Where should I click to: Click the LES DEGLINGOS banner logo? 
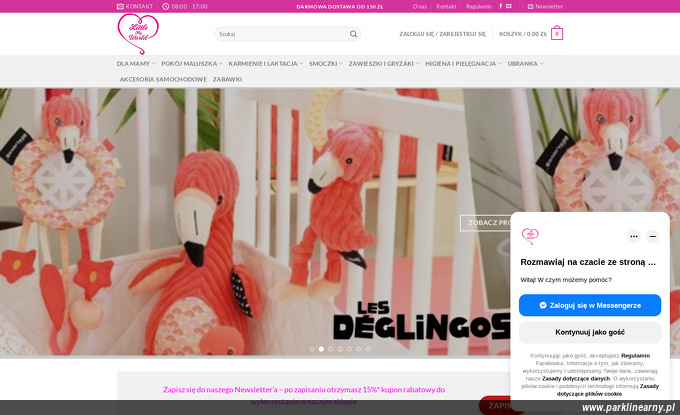click(x=422, y=321)
